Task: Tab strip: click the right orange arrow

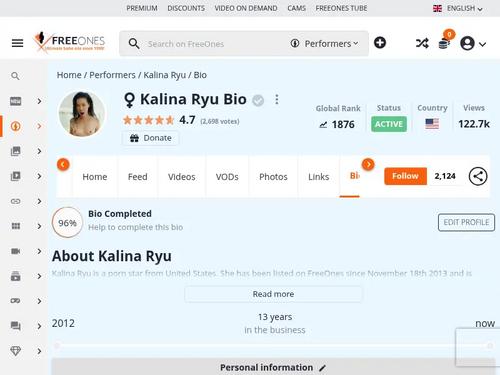Action: pyautogui.click(x=368, y=164)
